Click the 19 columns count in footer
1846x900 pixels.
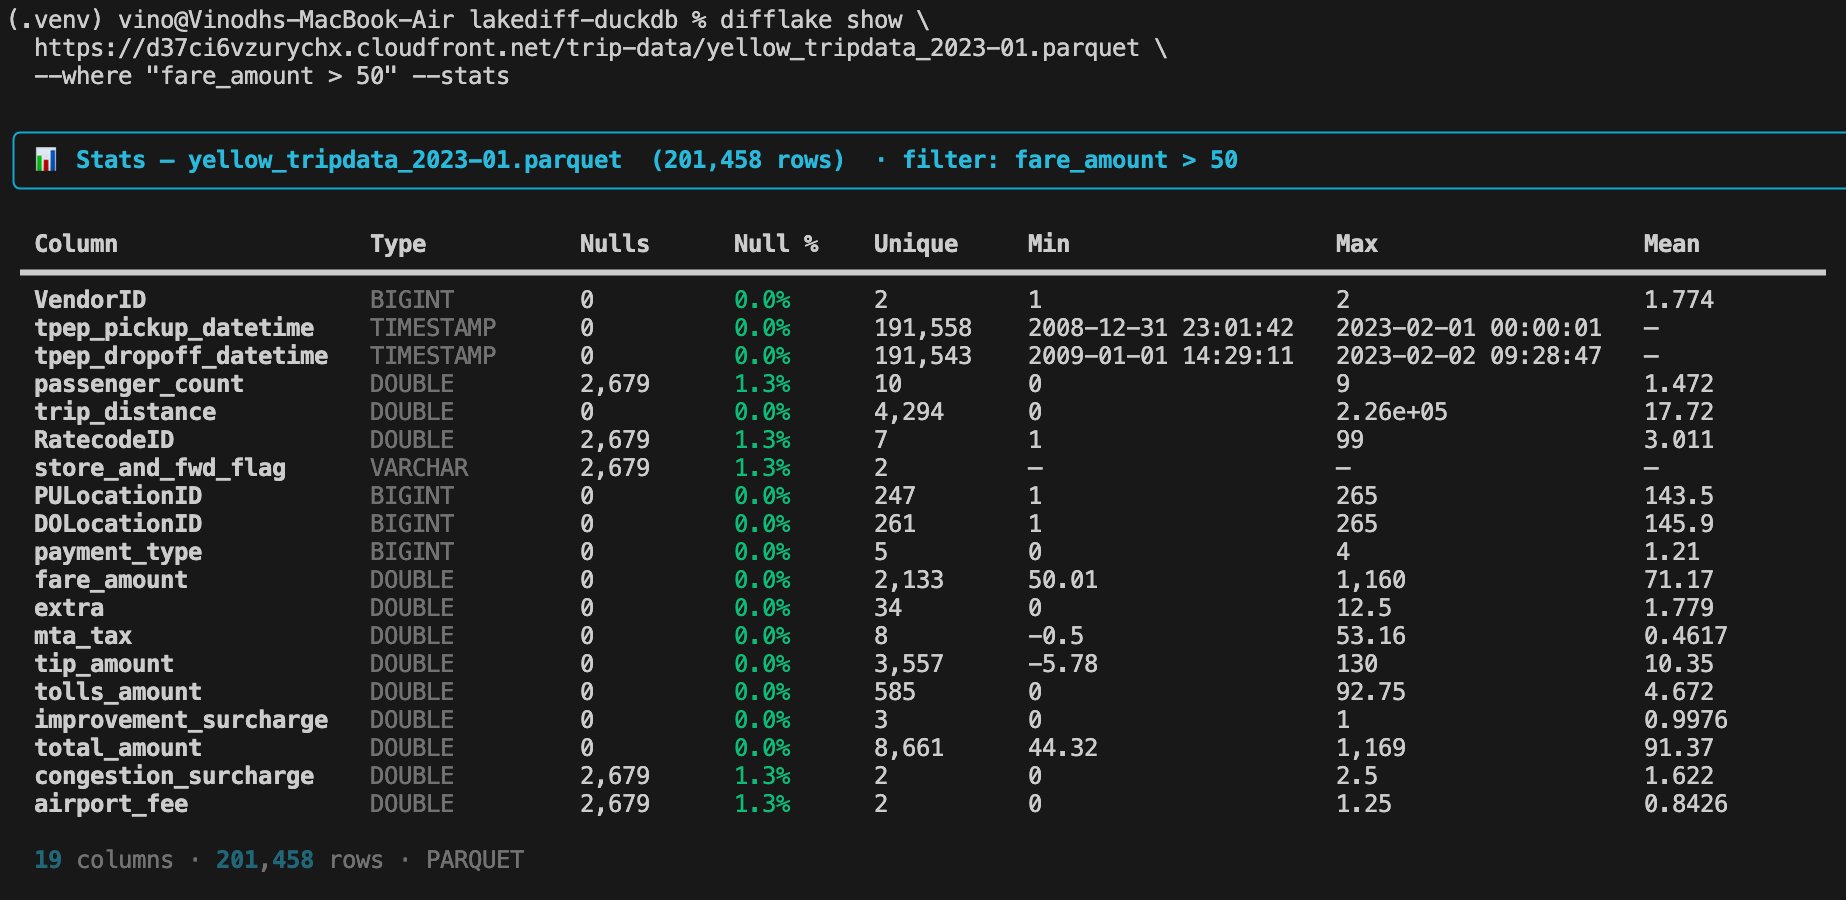(x=104, y=860)
